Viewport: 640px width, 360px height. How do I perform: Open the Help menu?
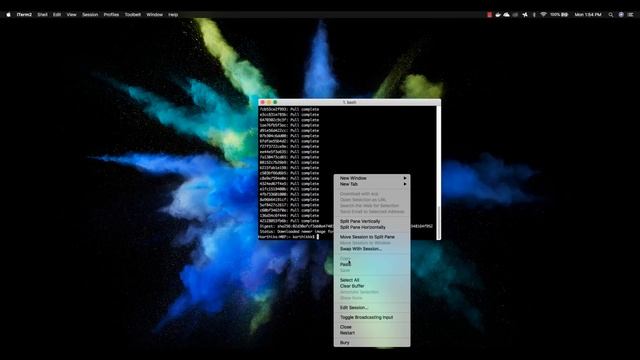click(x=173, y=14)
